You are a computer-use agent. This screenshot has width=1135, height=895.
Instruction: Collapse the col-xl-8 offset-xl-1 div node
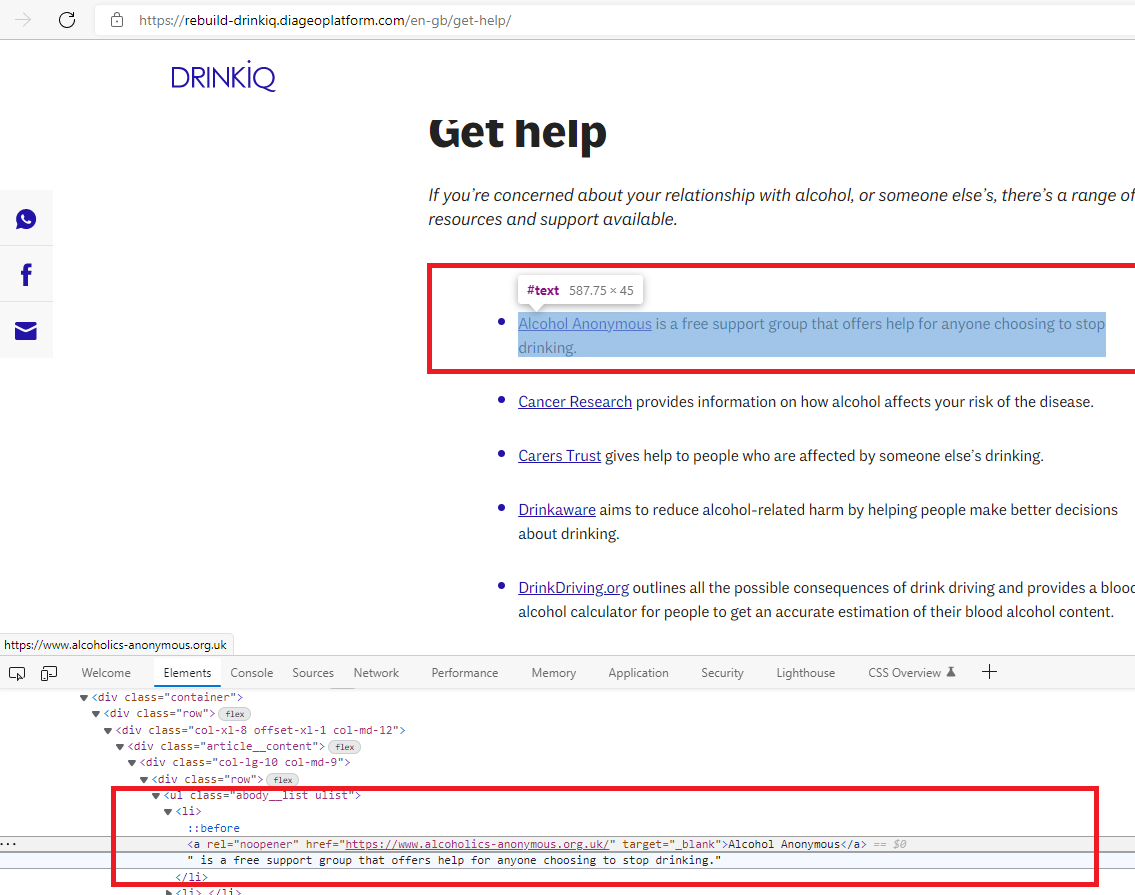(x=108, y=731)
